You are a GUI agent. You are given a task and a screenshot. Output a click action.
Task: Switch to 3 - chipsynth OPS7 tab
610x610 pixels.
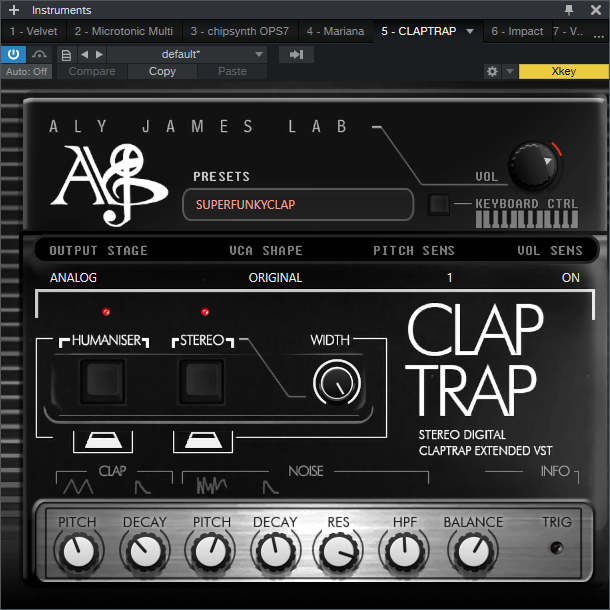(x=240, y=31)
